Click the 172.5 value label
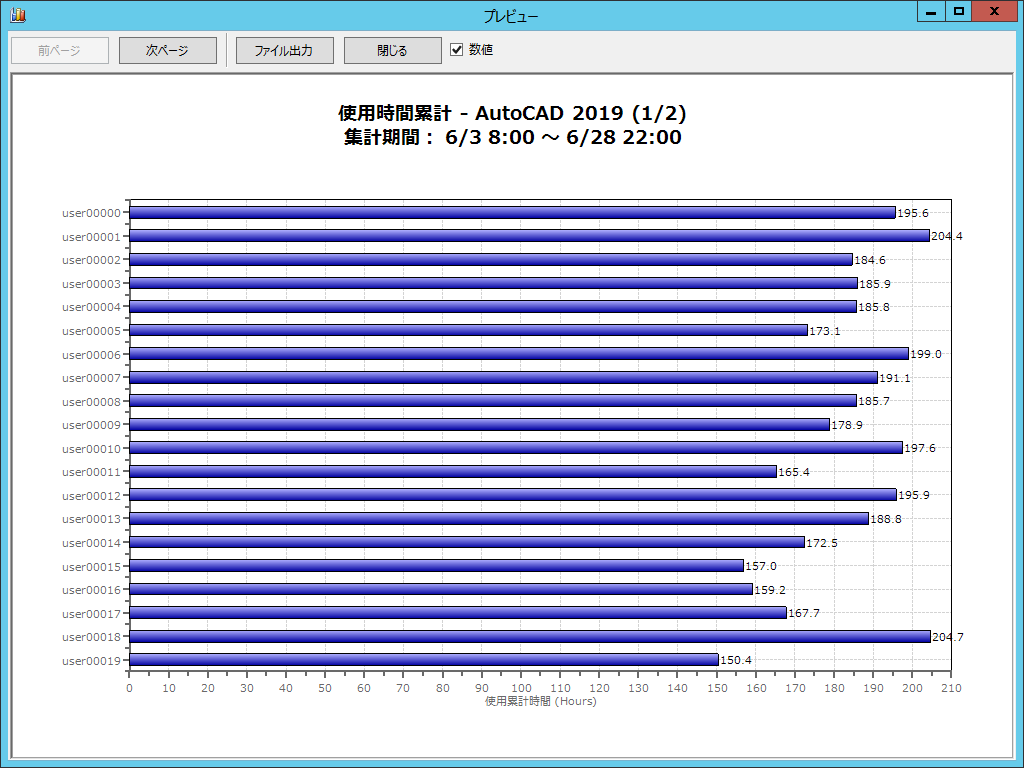 (822, 543)
